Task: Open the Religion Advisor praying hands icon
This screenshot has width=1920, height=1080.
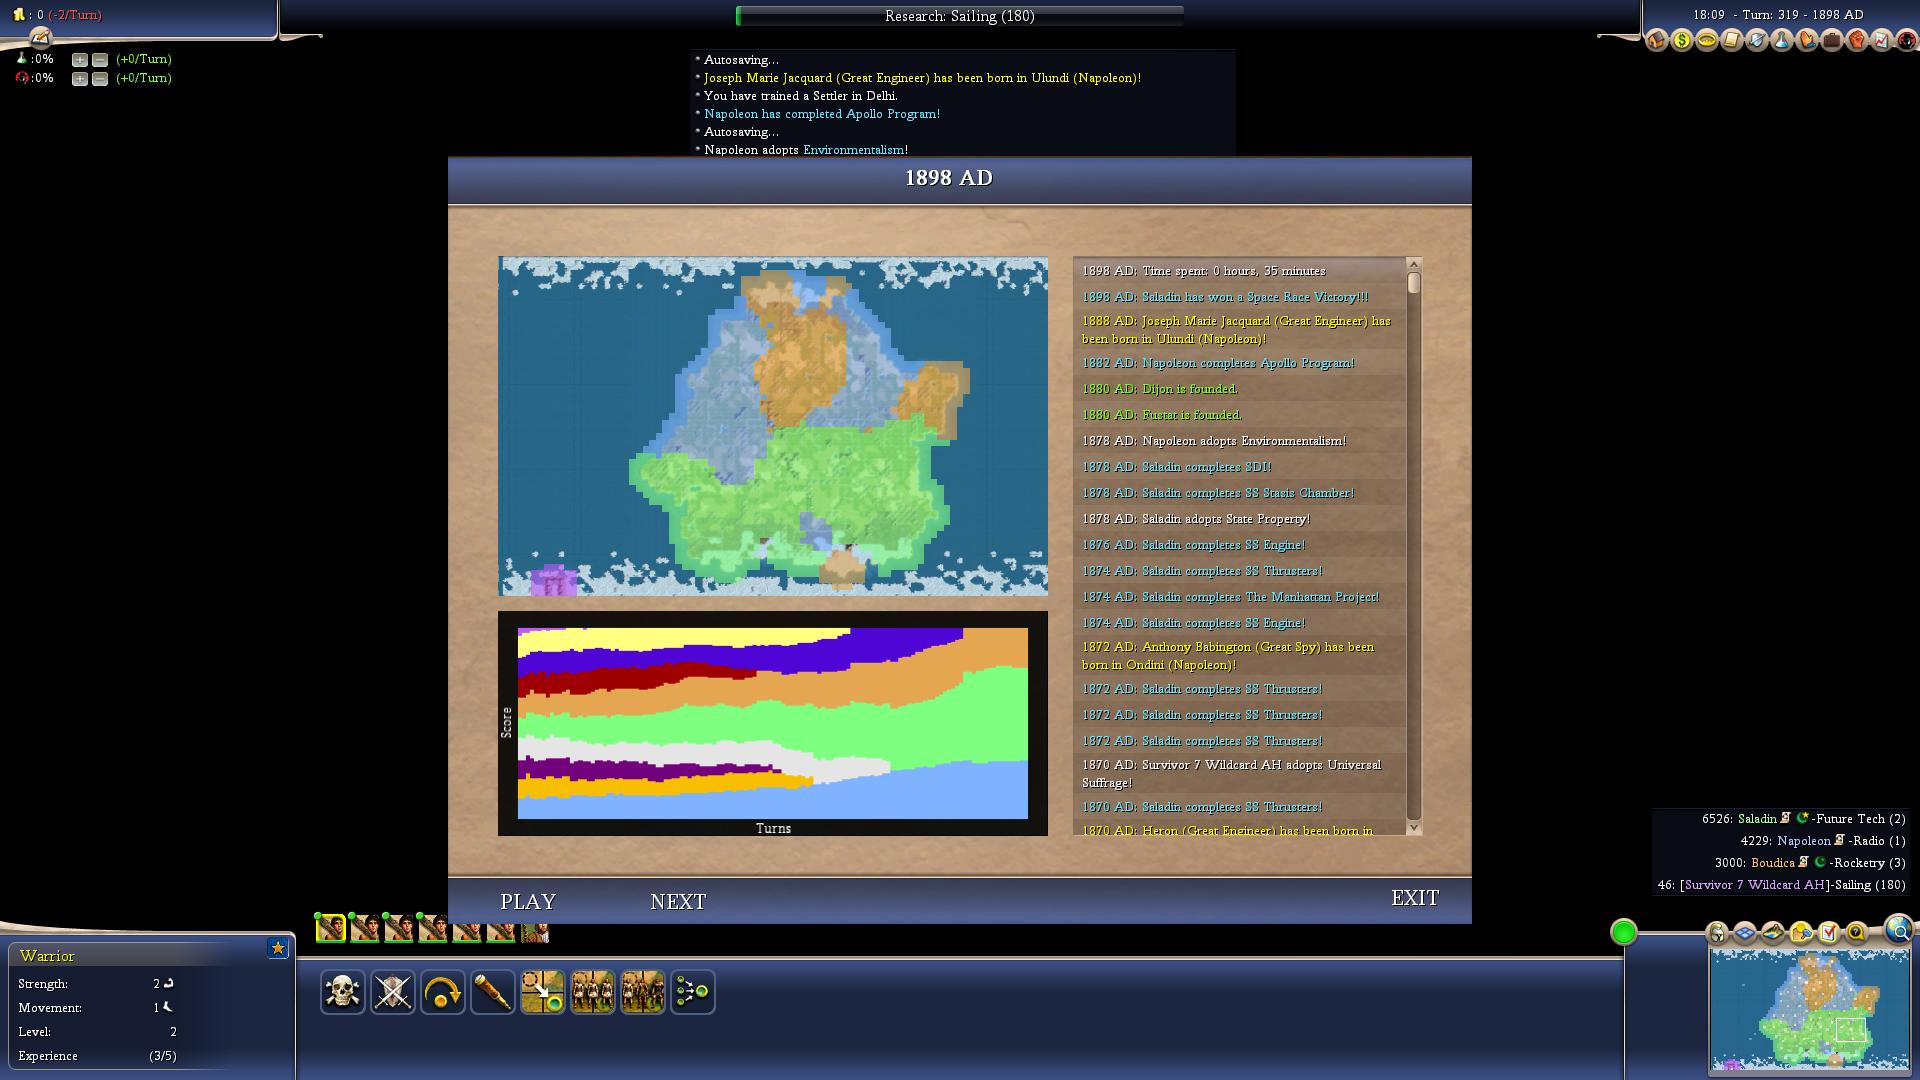Action: (x=1807, y=40)
